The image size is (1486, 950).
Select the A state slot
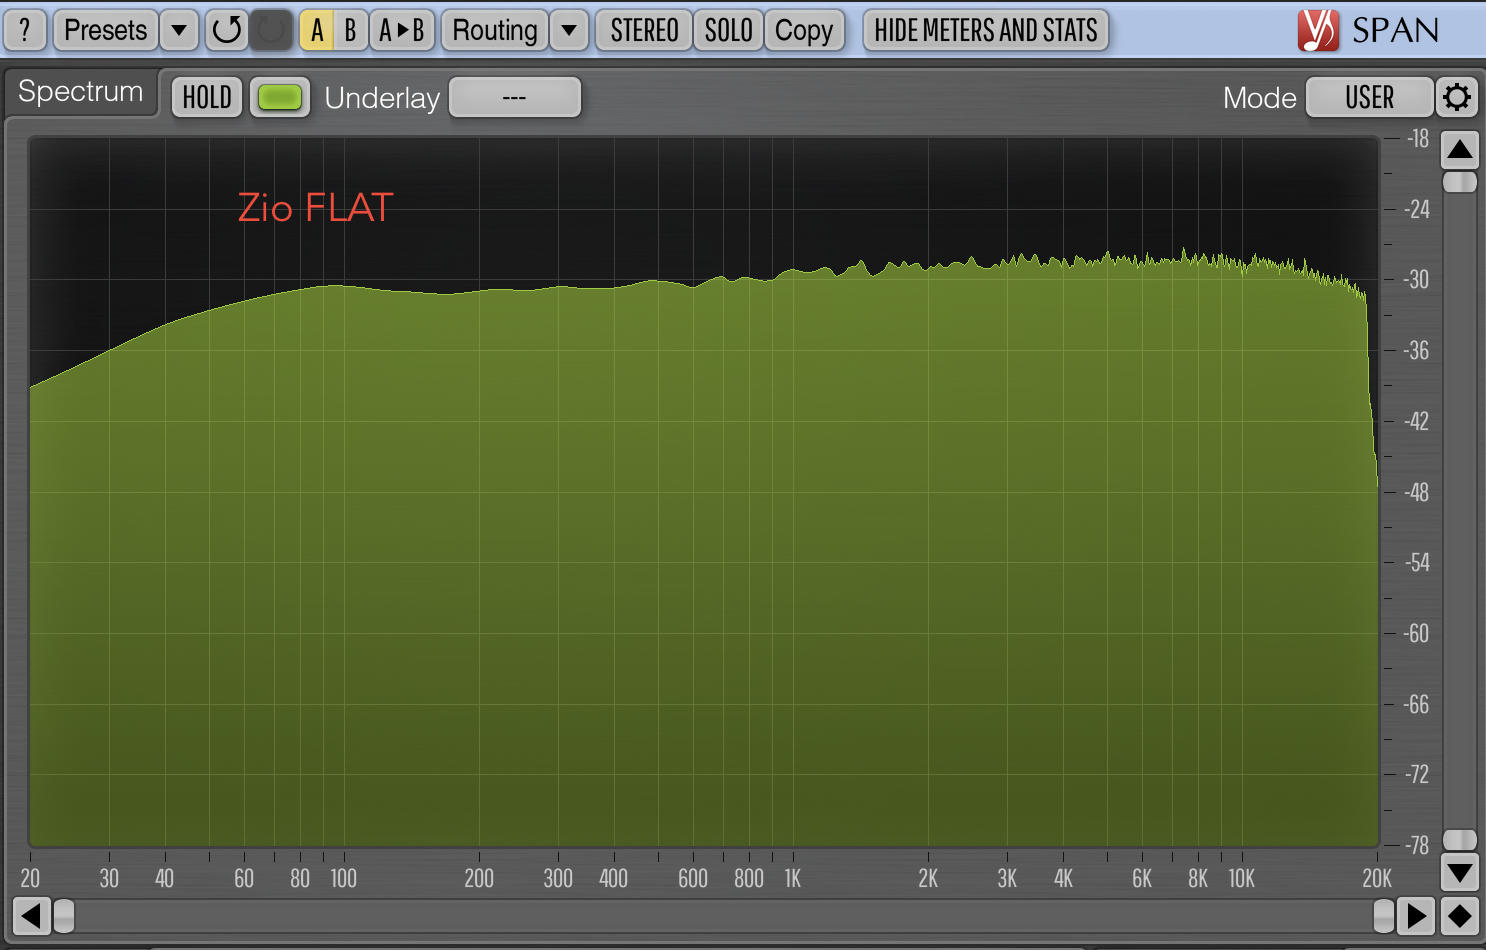(x=317, y=30)
